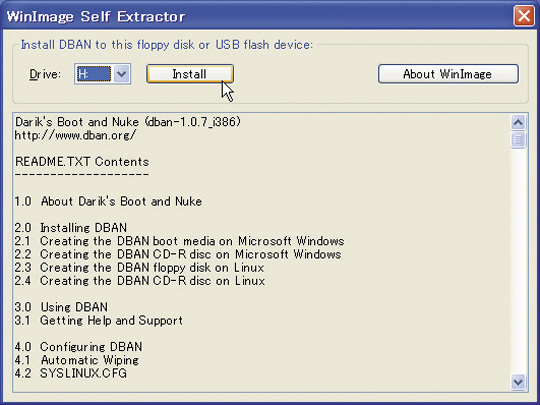540x405 pixels.
Task: Place cursor on README.TXT Contents heading
Action: pyautogui.click(x=82, y=162)
